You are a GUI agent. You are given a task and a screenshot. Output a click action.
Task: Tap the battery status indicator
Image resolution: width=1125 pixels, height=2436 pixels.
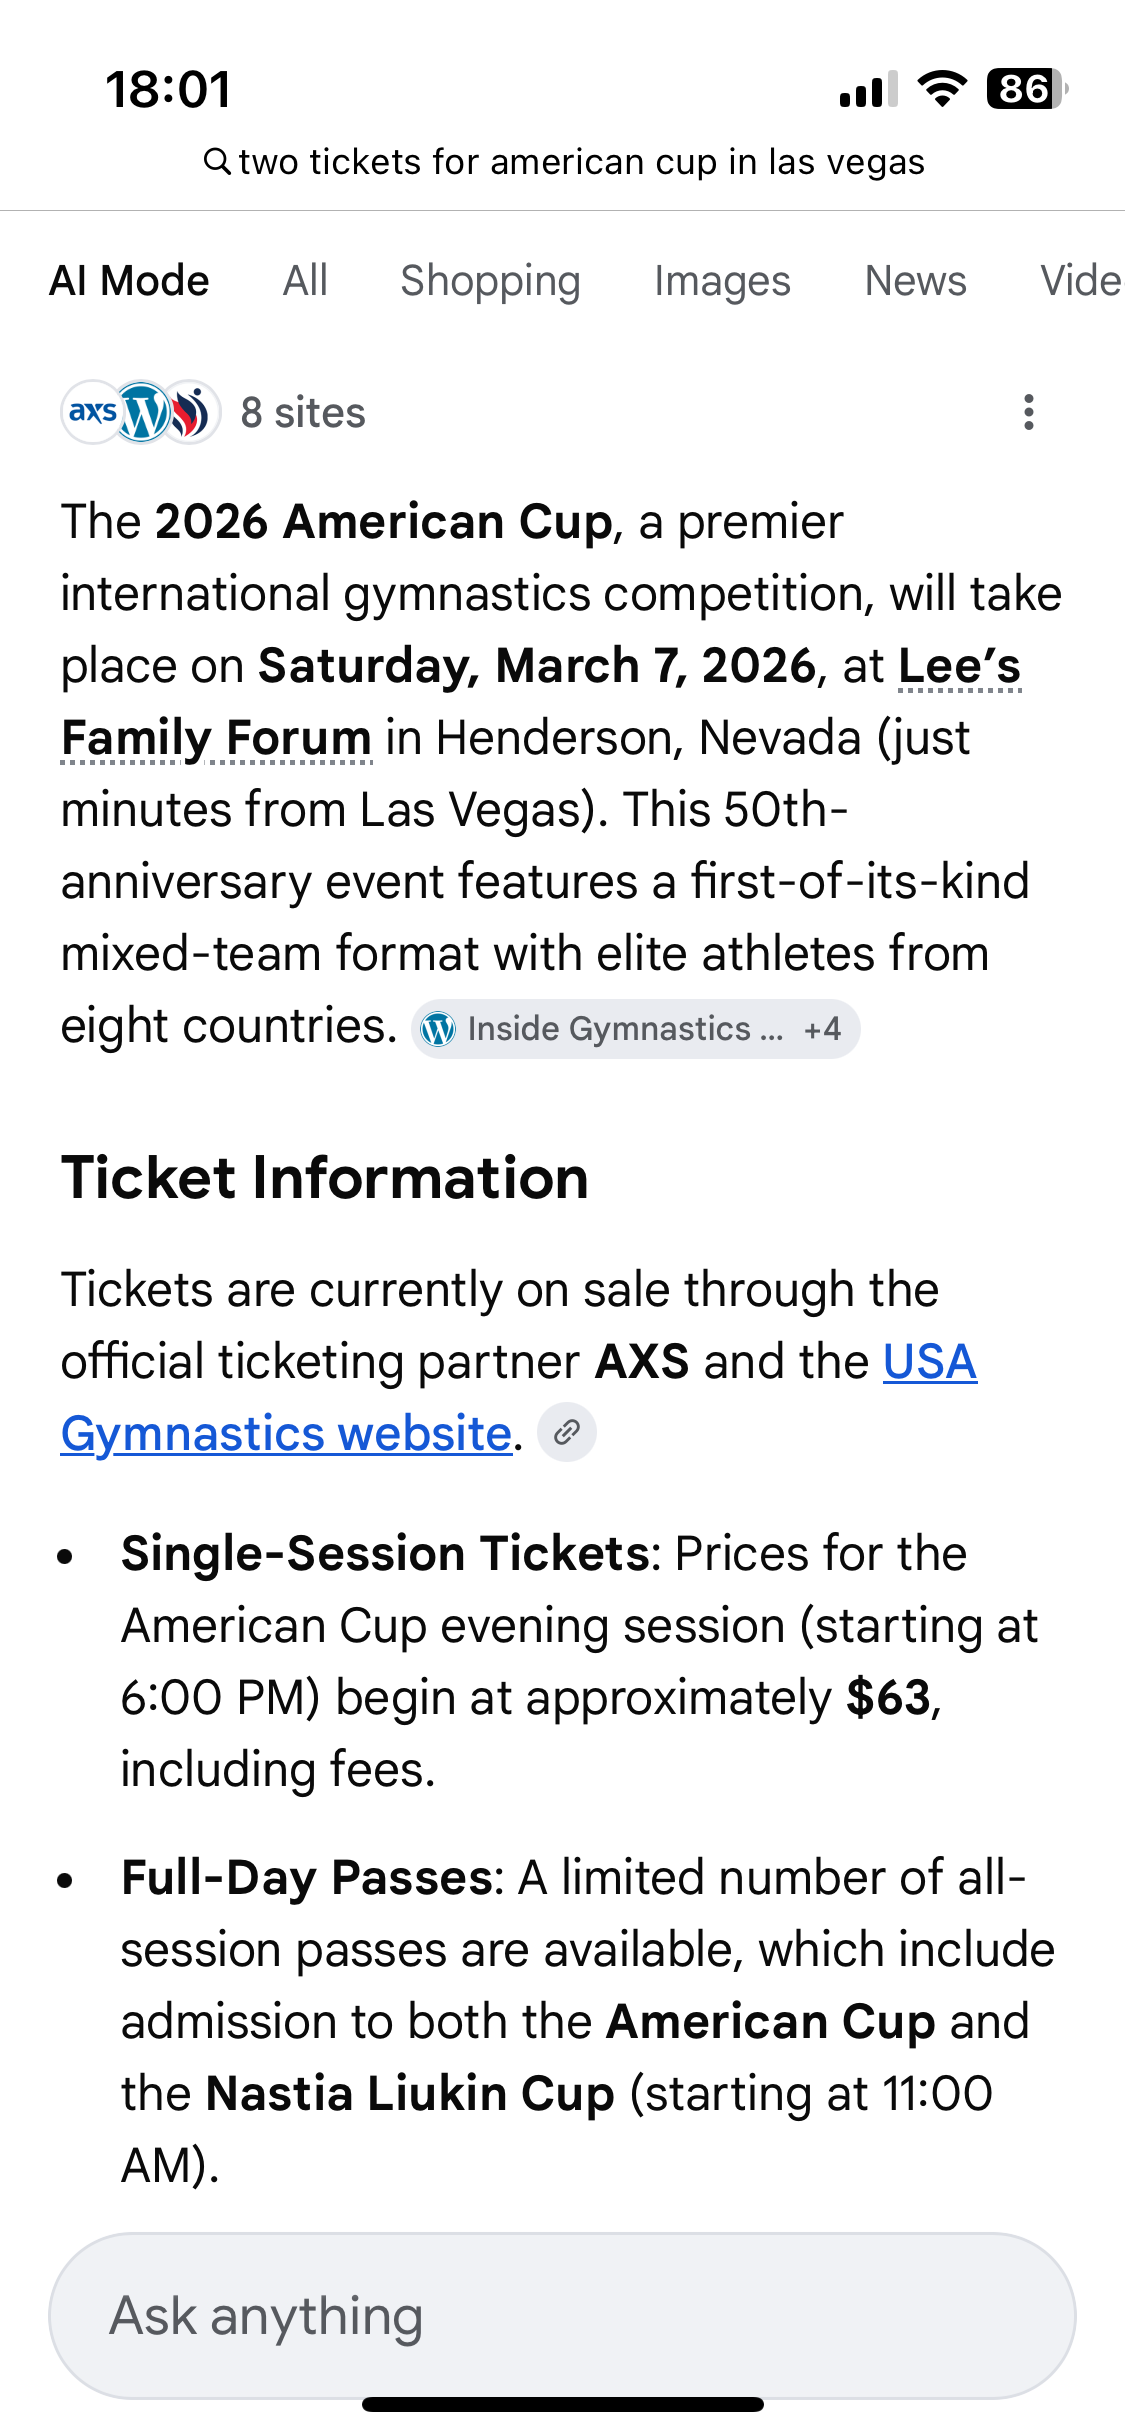pyautogui.click(x=1025, y=89)
